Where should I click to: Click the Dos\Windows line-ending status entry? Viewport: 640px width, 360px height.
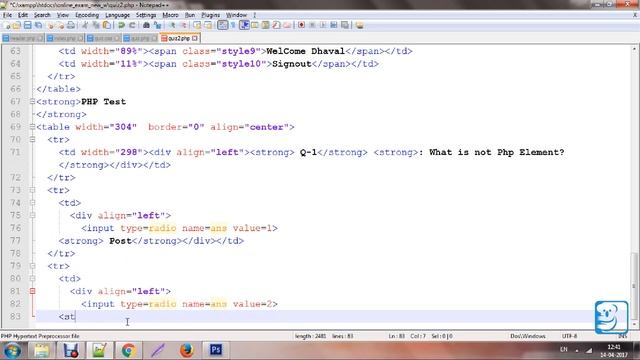pos(528,336)
